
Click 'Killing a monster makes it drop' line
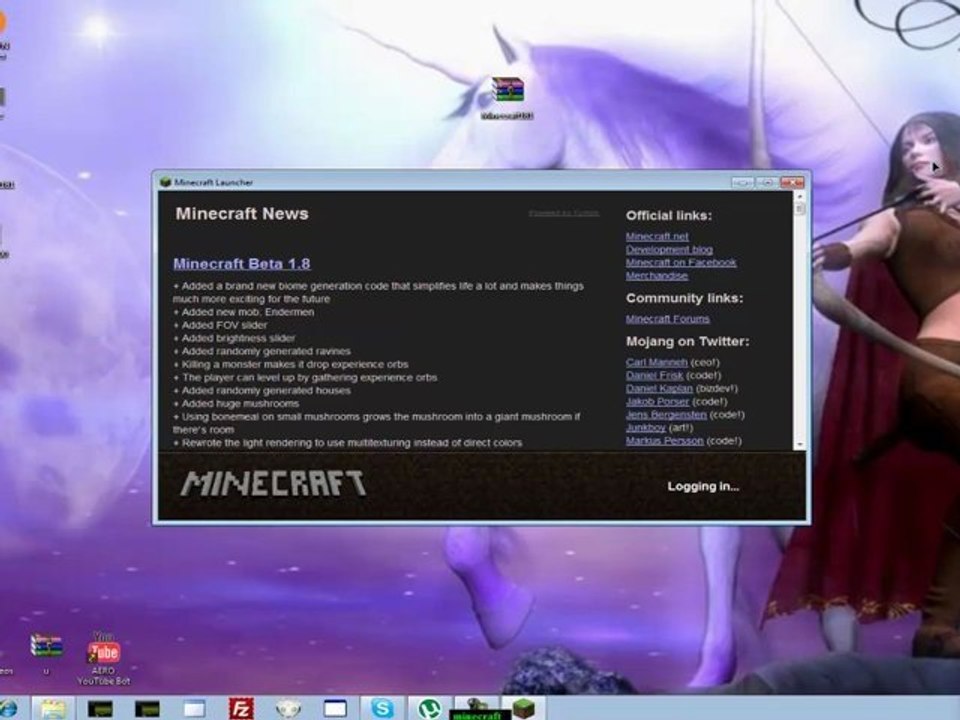tap(291, 364)
